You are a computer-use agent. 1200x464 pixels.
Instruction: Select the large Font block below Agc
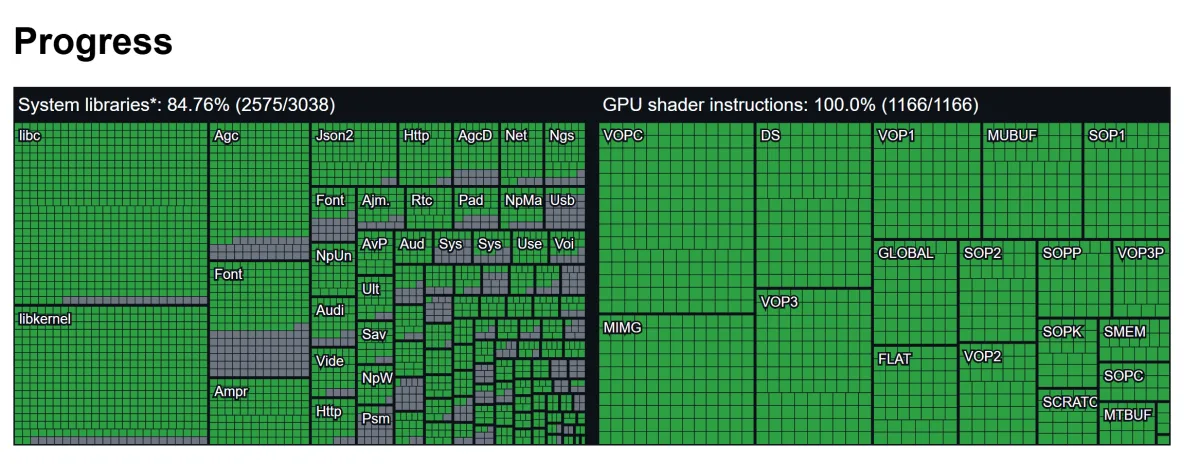click(259, 320)
